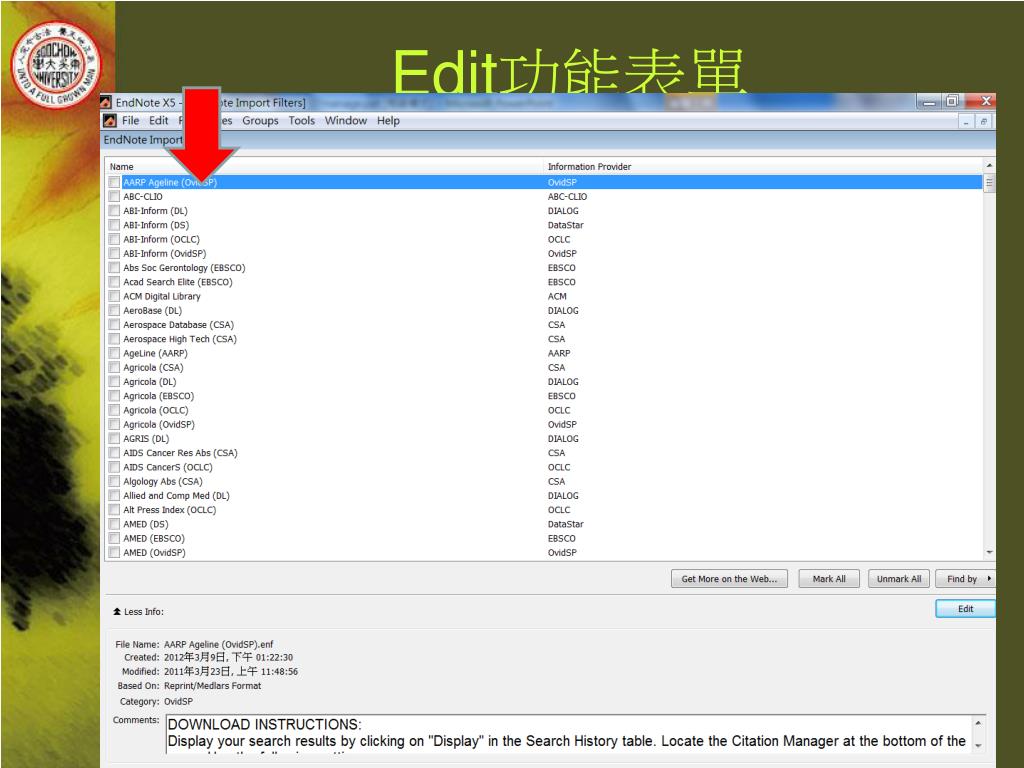The image size is (1024, 768).
Task: Click the Get More on the Web button
Action: tap(729, 579)
